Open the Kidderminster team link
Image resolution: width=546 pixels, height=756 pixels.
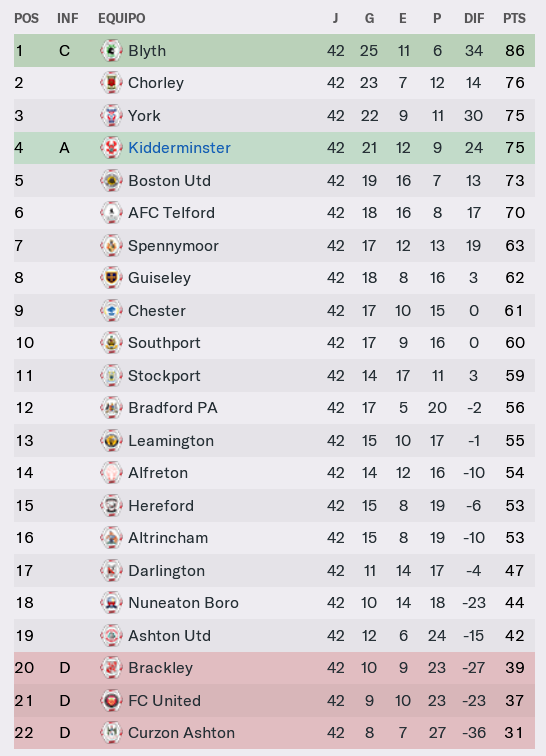tap(179, 148)
